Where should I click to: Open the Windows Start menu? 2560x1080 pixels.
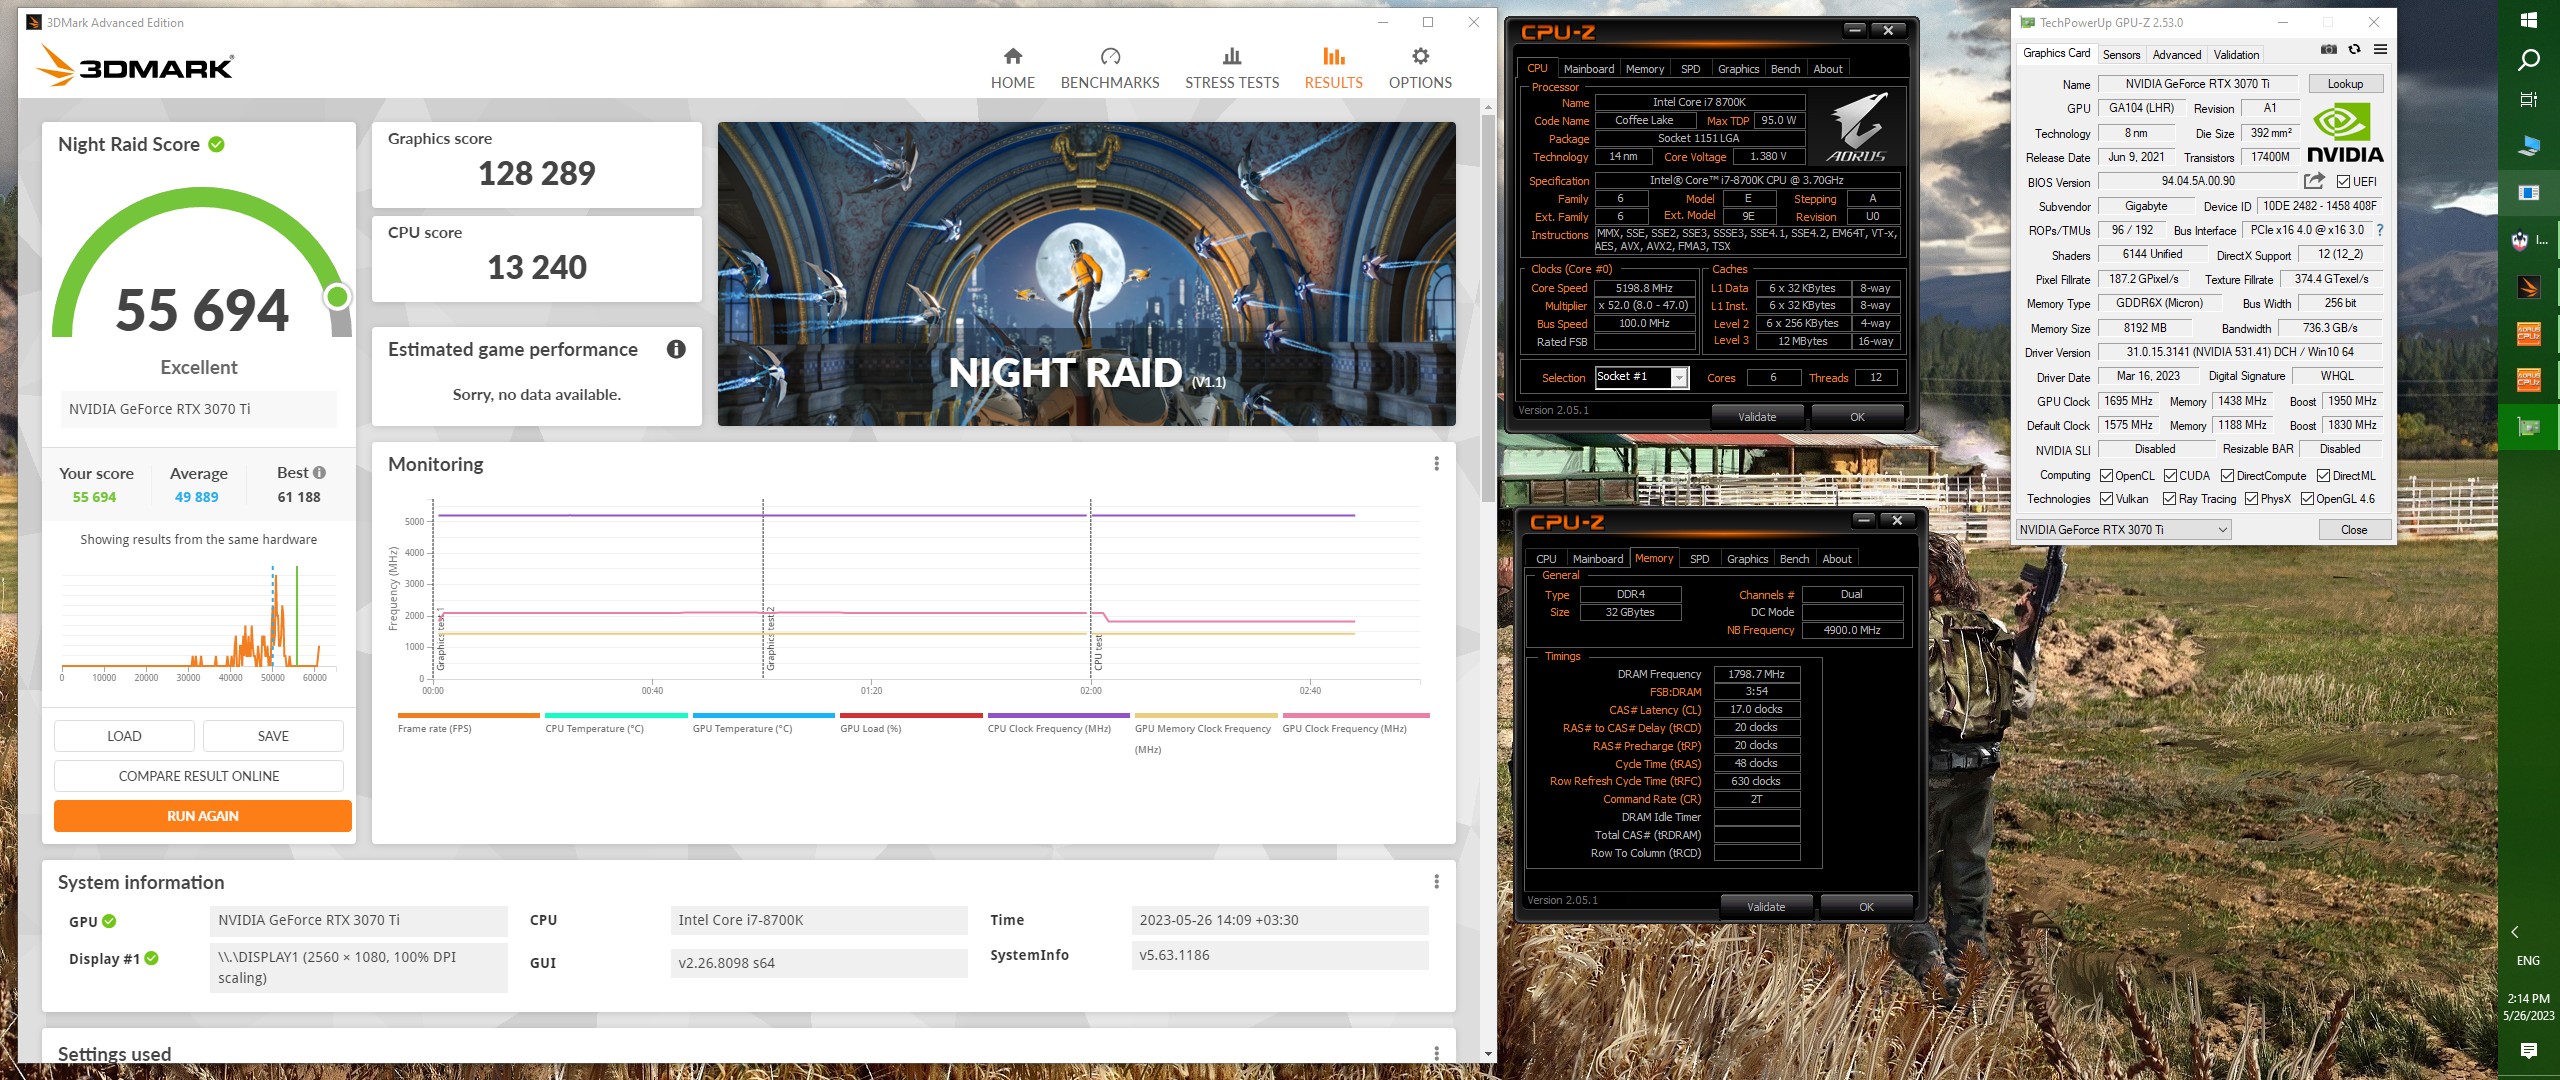coord(2528,20)
